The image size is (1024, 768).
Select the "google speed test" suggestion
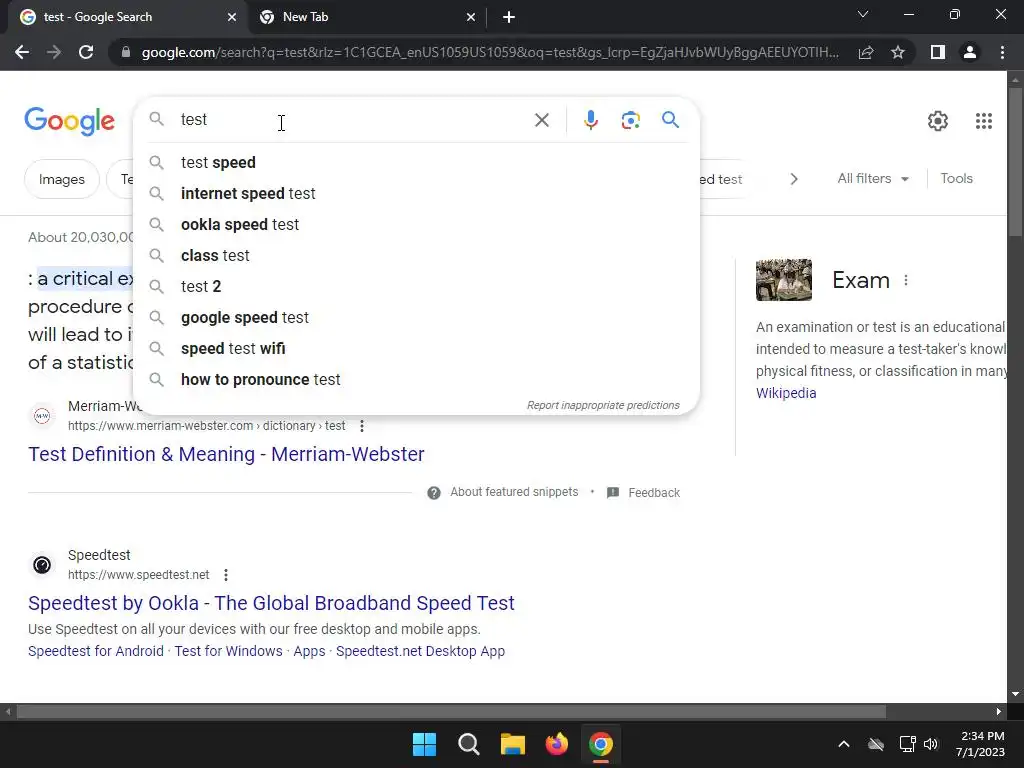coord(416,317)
